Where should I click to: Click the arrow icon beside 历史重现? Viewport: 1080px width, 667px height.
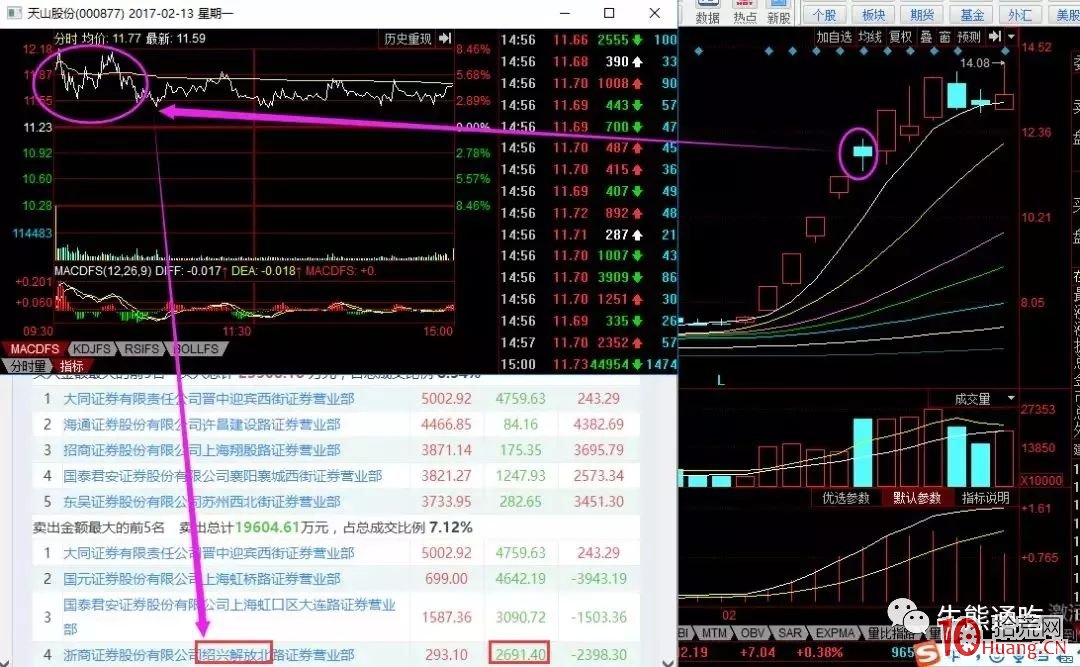click(x=443, y=39)
